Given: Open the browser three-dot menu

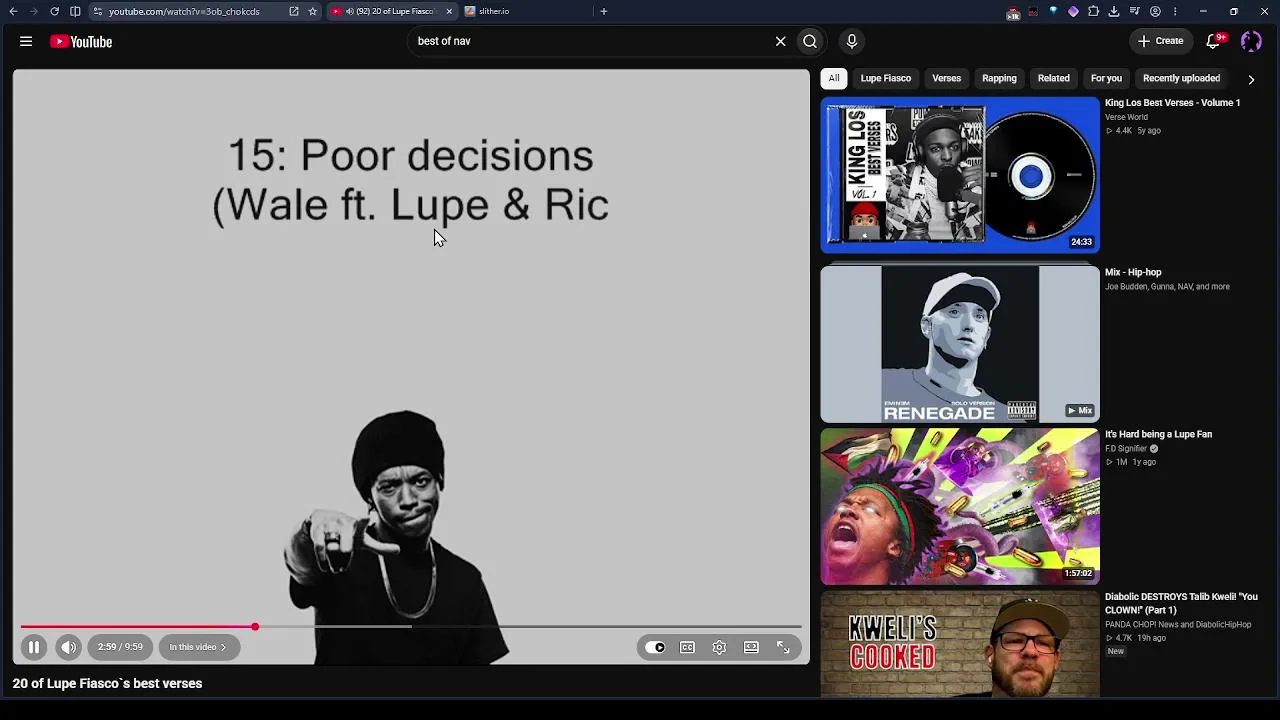Looking at the screenshot, I should [1175, 11].
